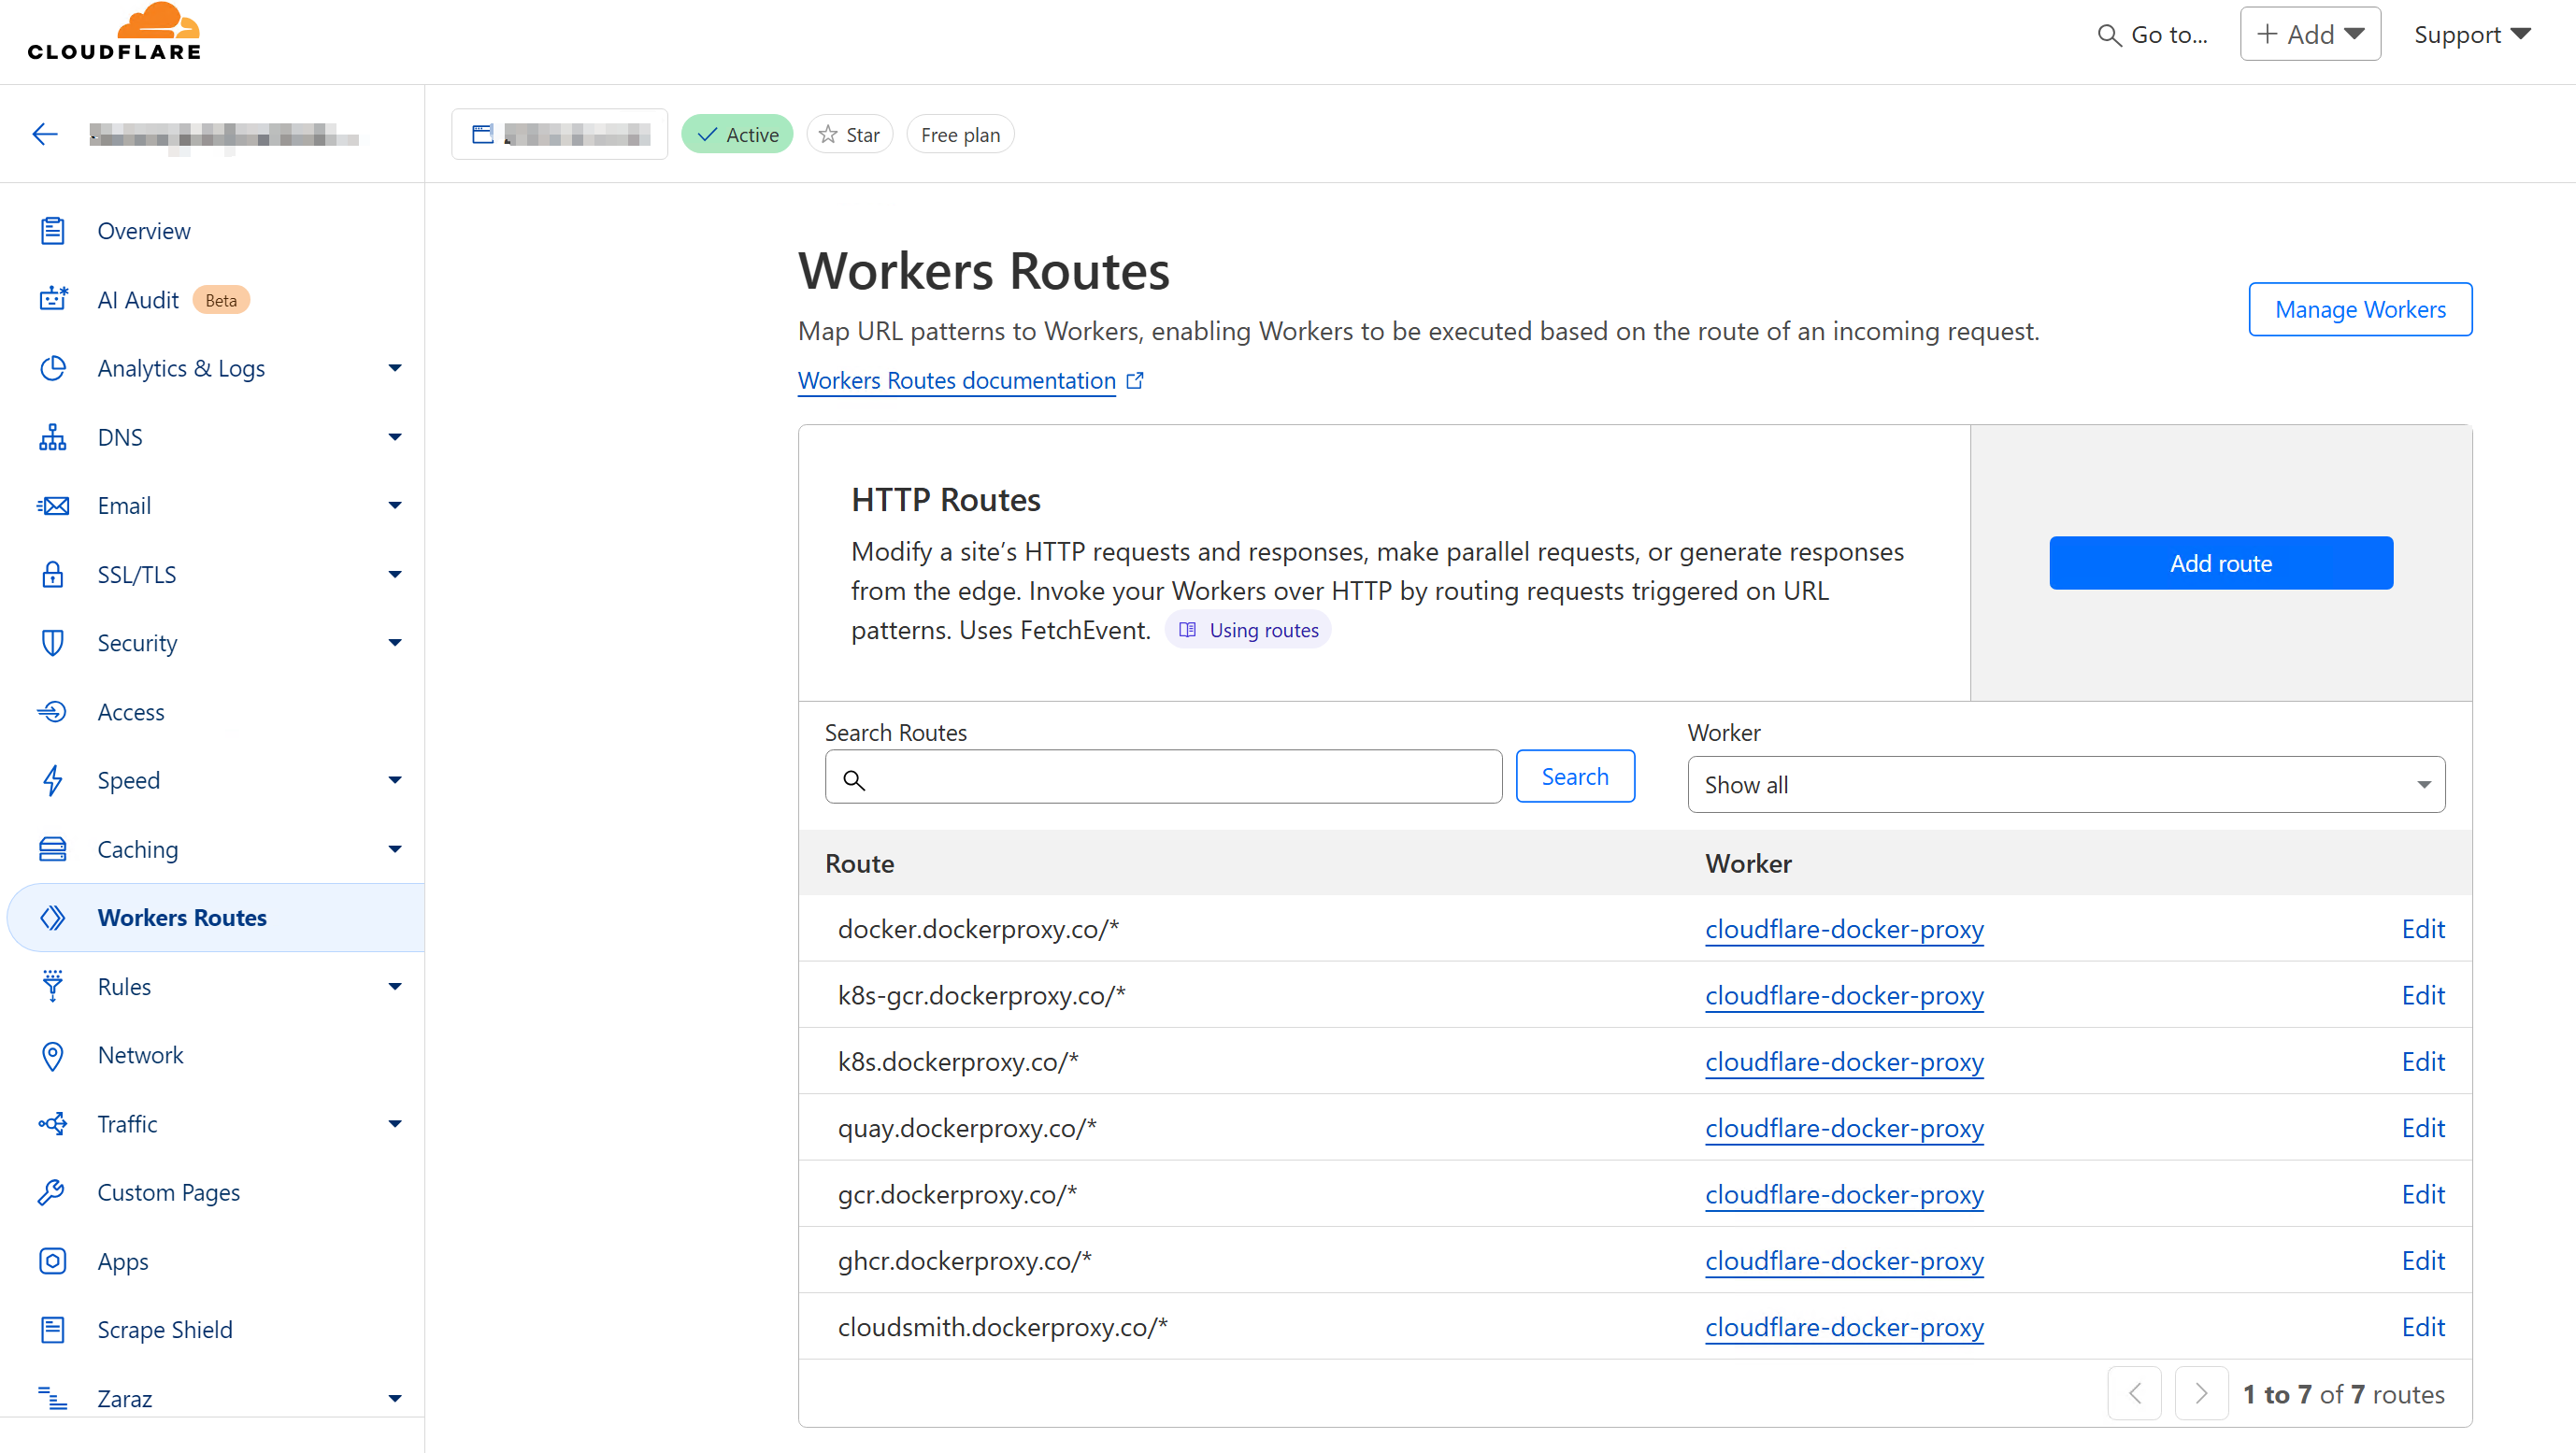2576x1453 pixels.
Task: Click the Apps icon
Action: tap(53, 1261)
